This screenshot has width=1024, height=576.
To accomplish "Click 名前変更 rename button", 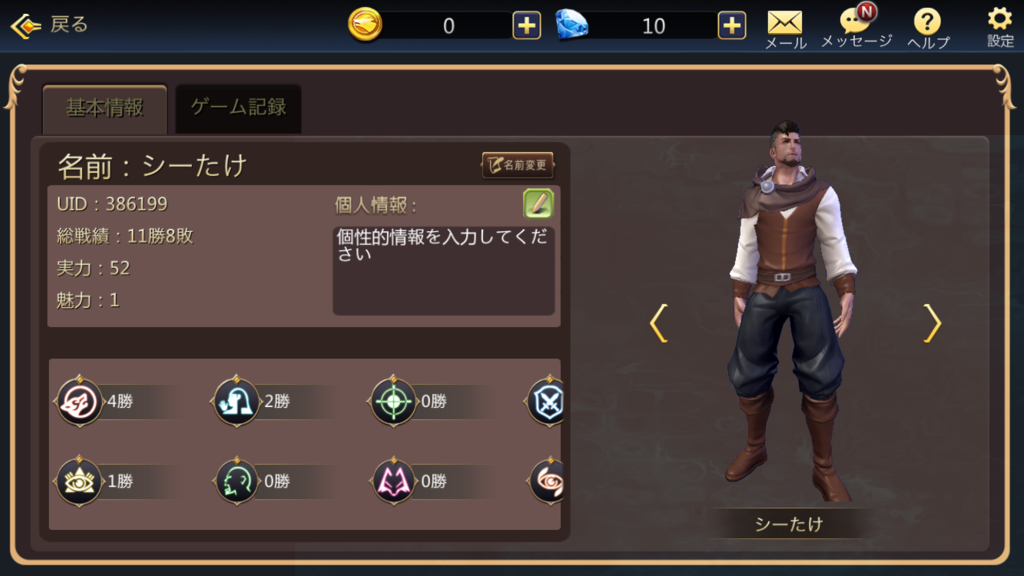I will tap(518, 165).
